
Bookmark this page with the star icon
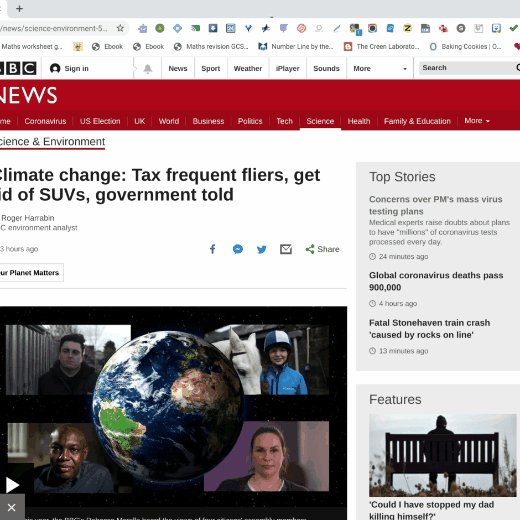pos(120,28)
